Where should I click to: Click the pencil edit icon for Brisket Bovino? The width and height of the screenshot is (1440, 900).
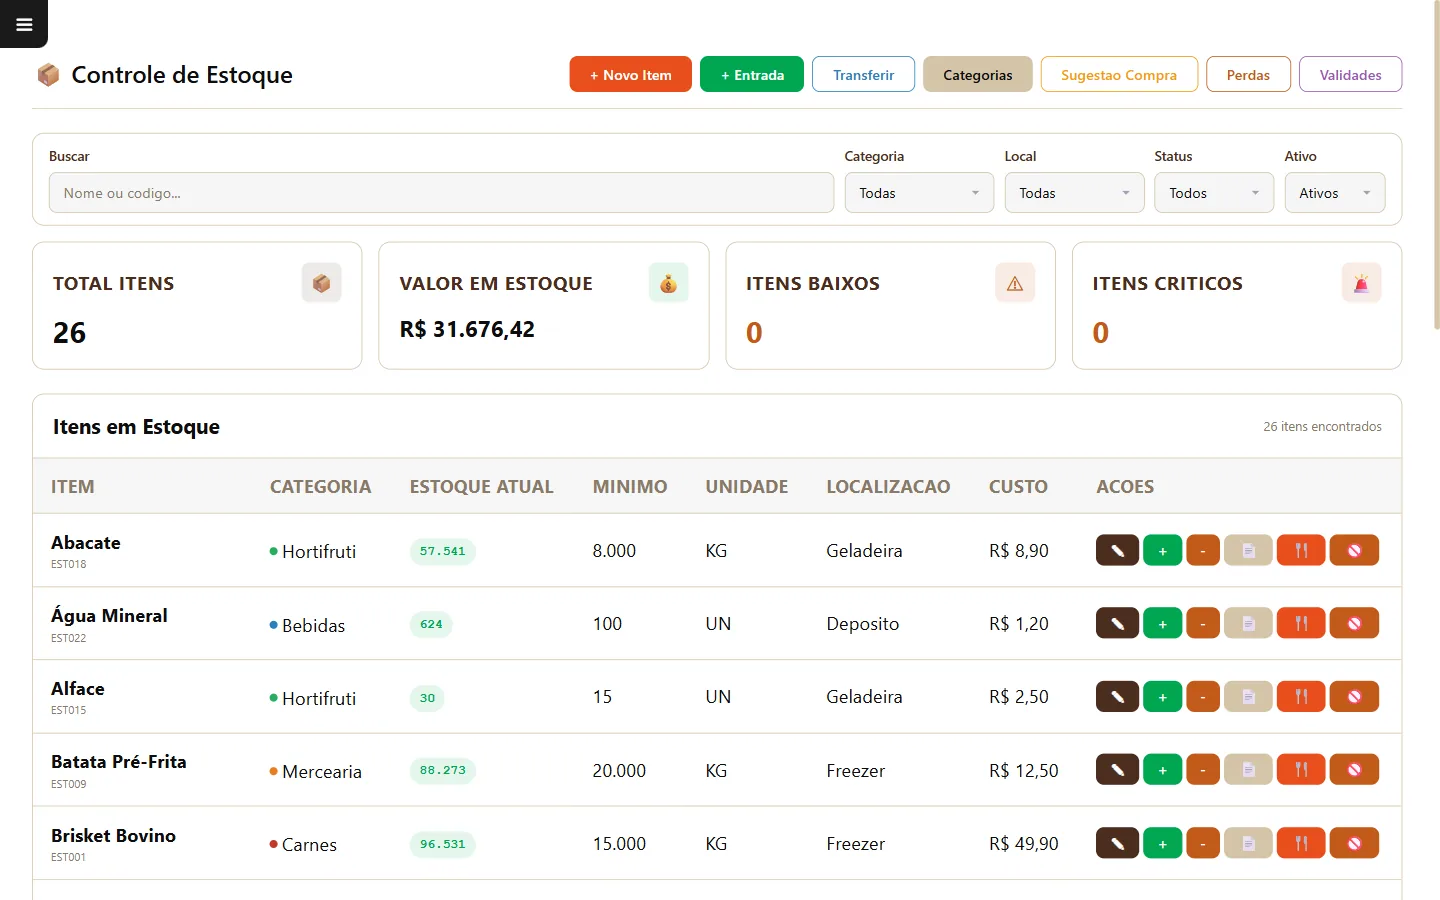pos(1117,843)
